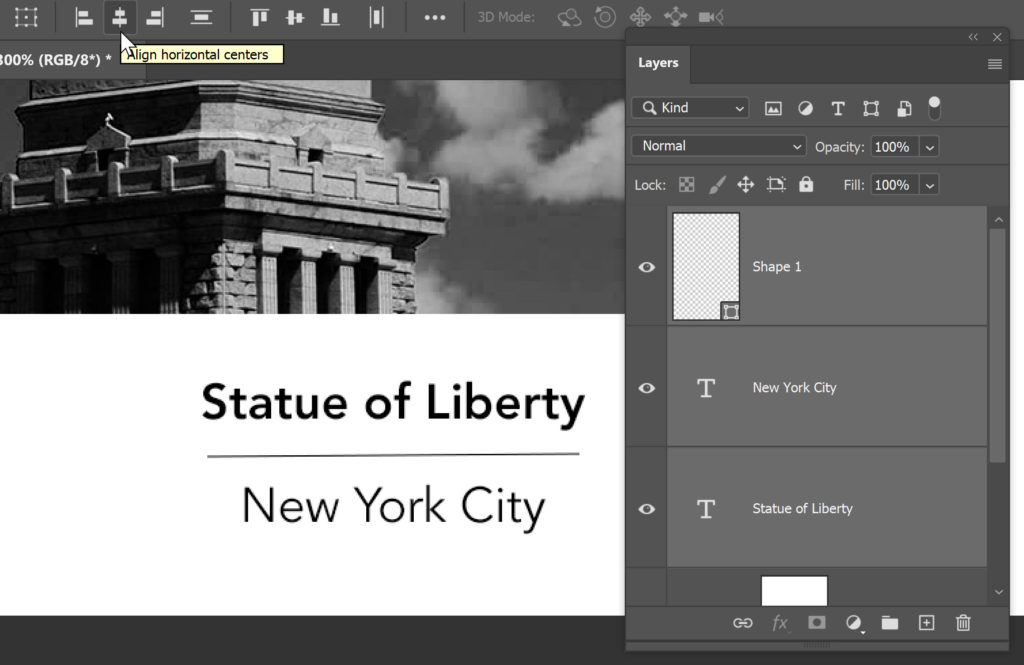Image resolution: width=1024 pixels, height=665 pixels.
Task: Align vertical centers of layers
Action: [295, 17]
